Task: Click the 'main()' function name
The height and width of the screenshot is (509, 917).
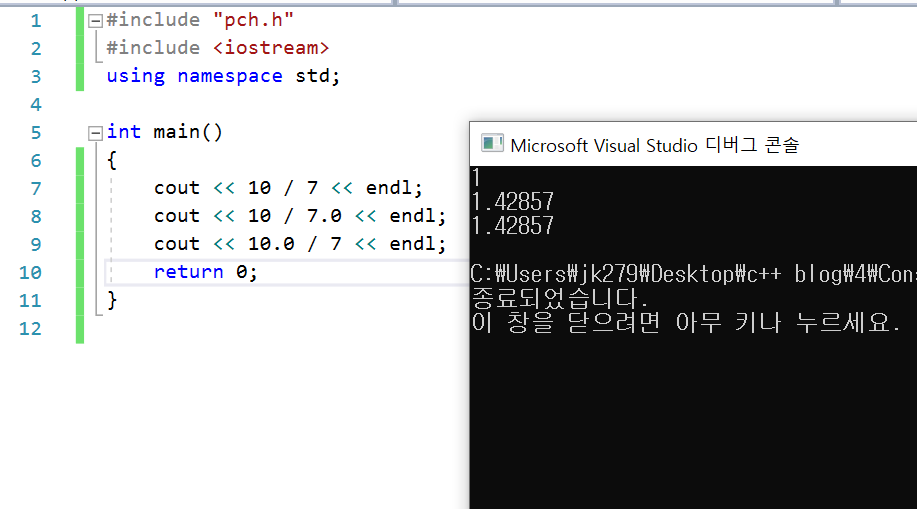Action: point(188,132)
